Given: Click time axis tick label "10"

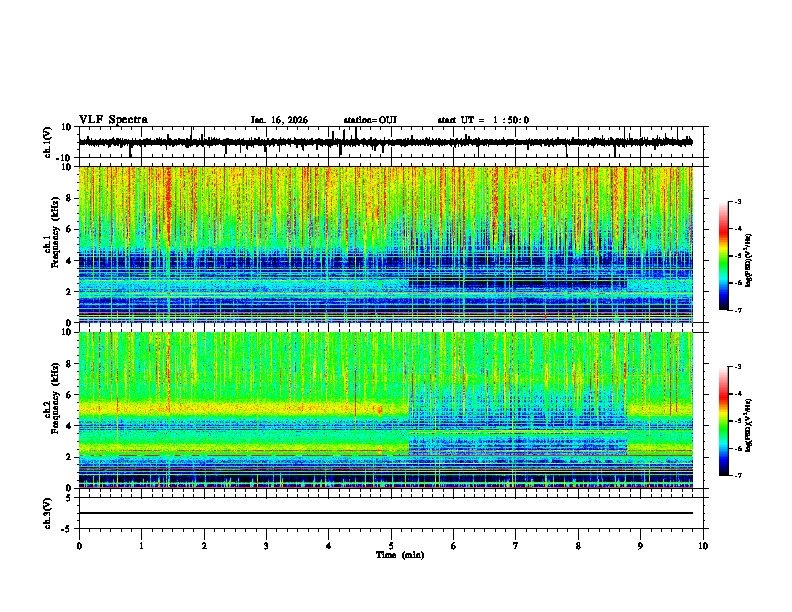Looking at the screenshot, I should 703,546.
